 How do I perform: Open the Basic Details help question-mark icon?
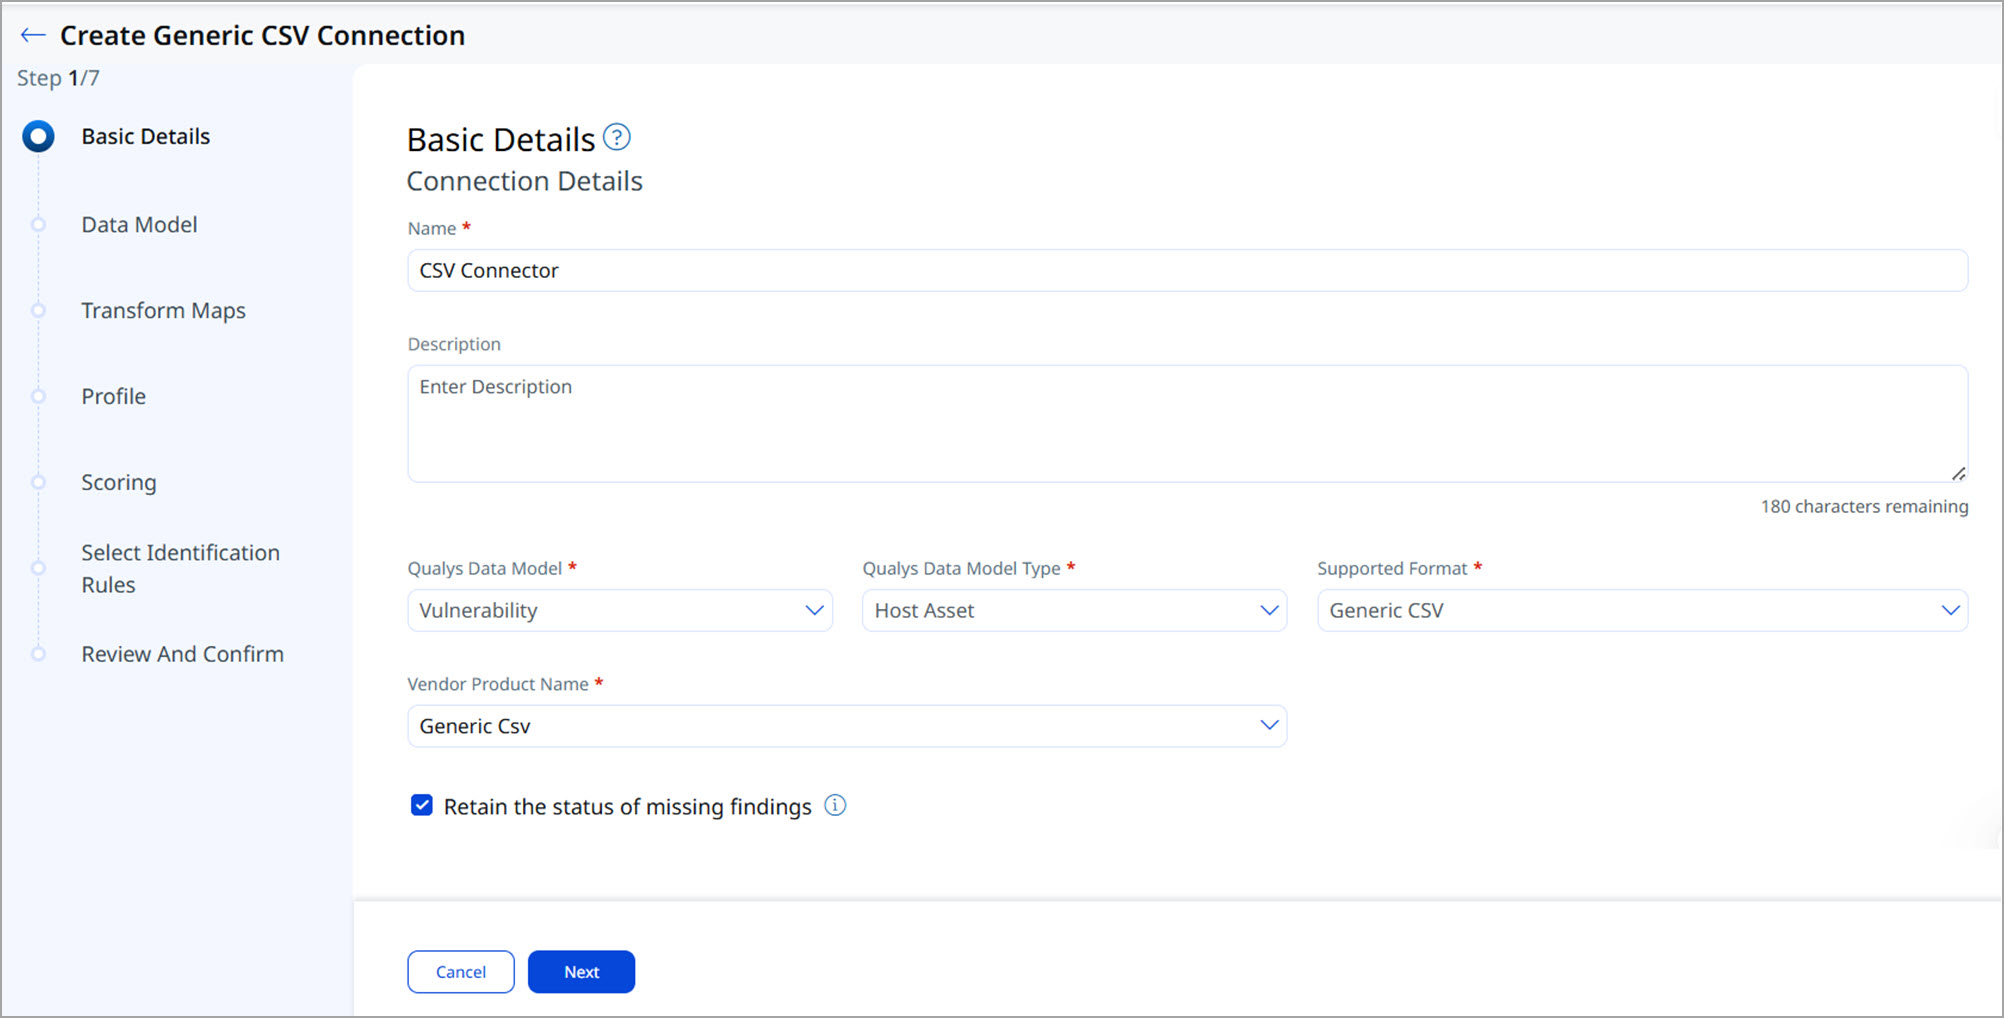click(x=617, y=137)
